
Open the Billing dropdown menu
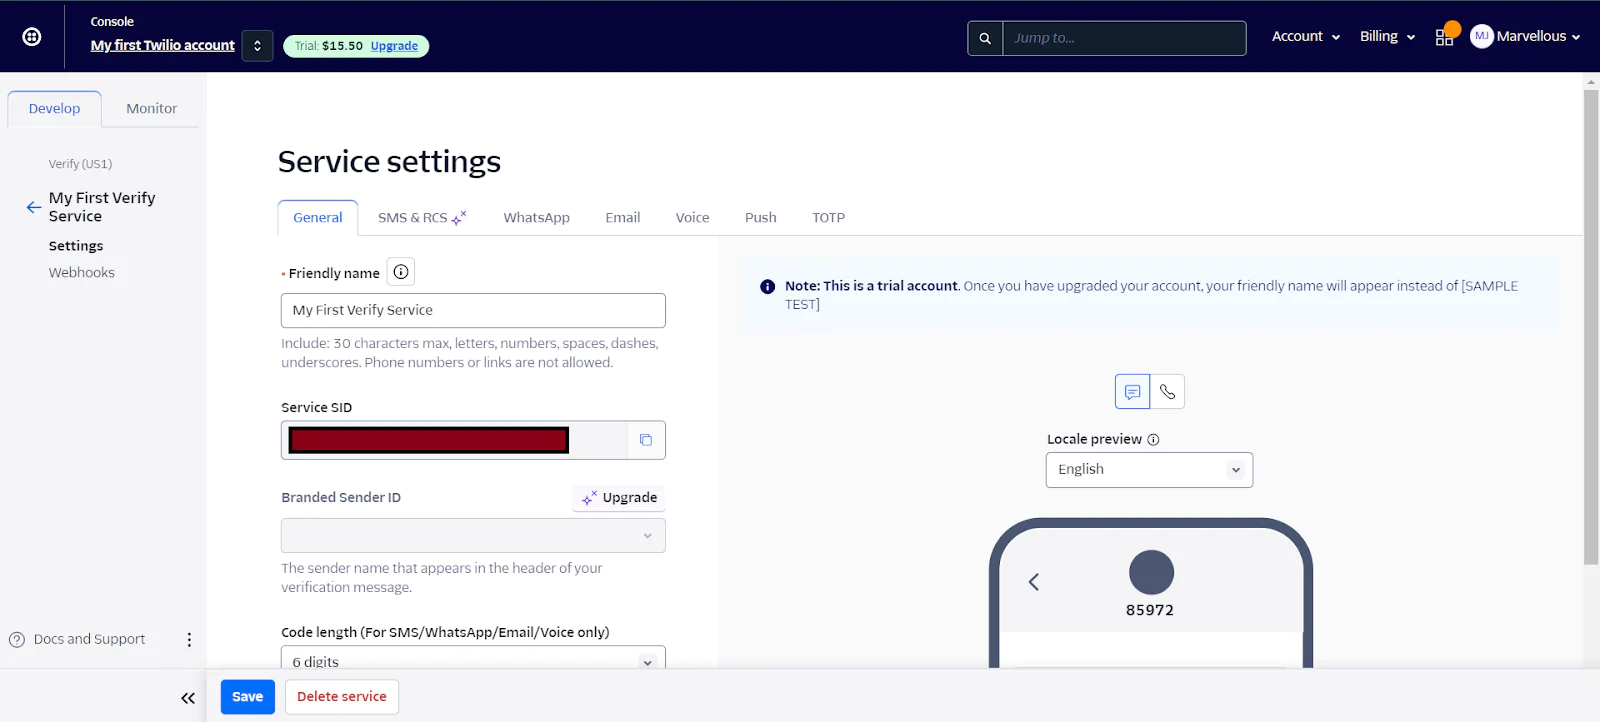[1387, 36]
